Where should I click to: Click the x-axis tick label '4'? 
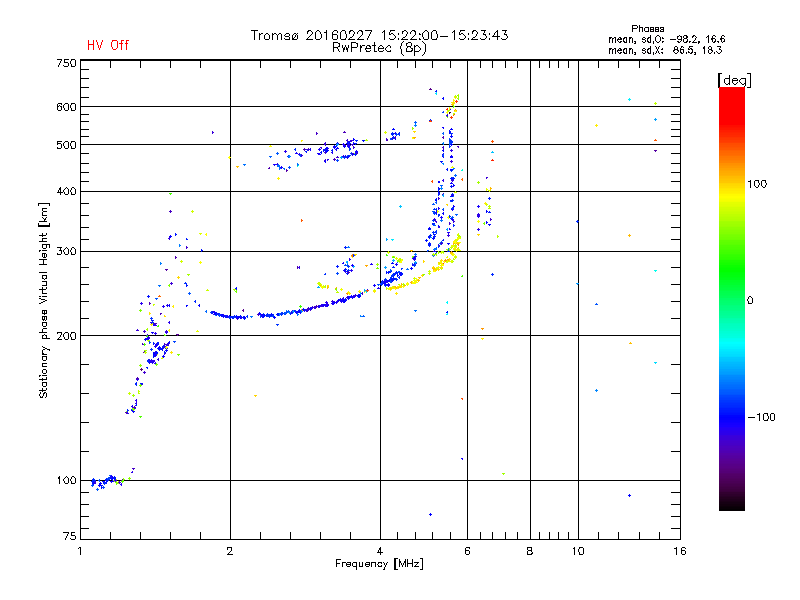[380, 551]
